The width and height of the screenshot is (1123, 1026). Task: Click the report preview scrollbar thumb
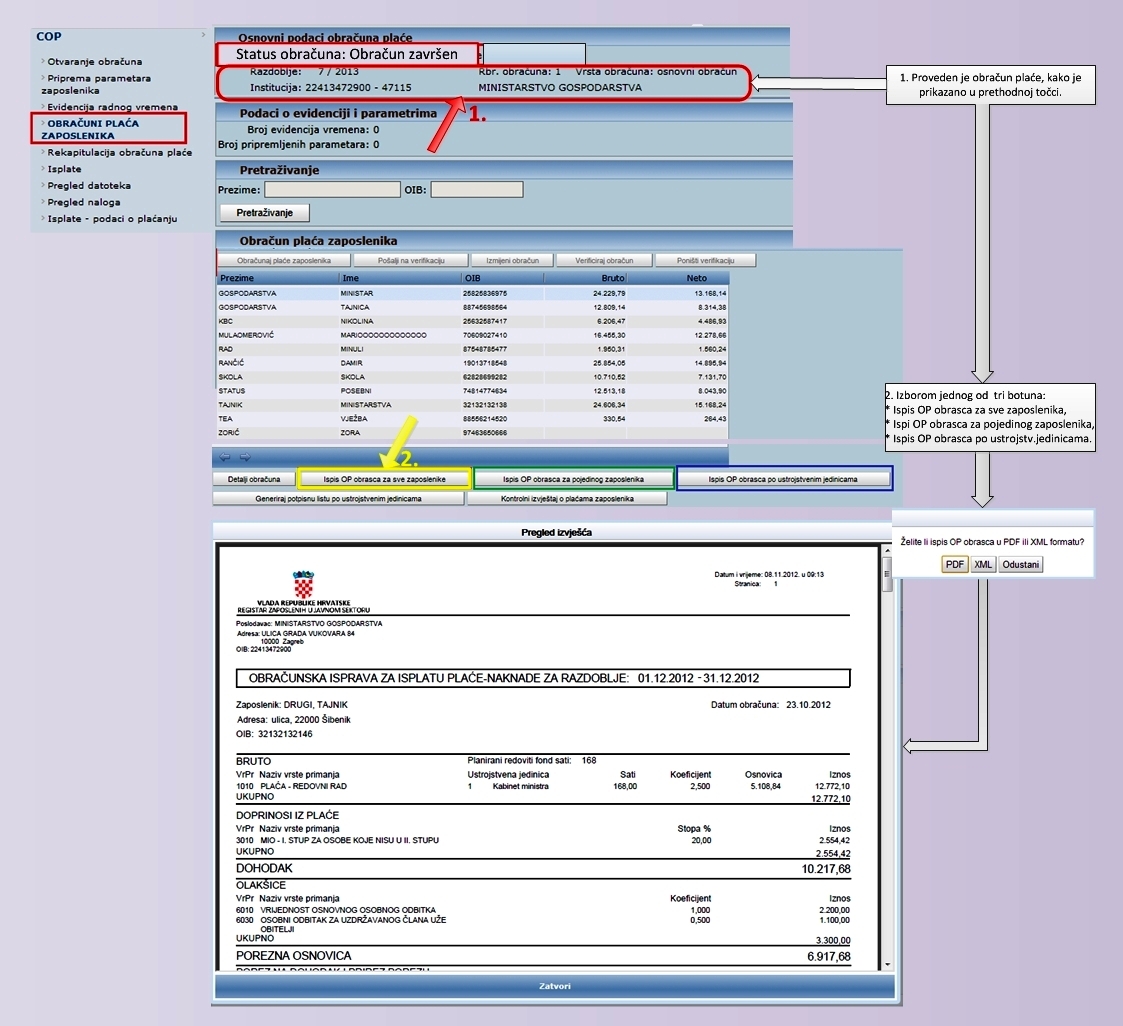click(x=887, y=574)
